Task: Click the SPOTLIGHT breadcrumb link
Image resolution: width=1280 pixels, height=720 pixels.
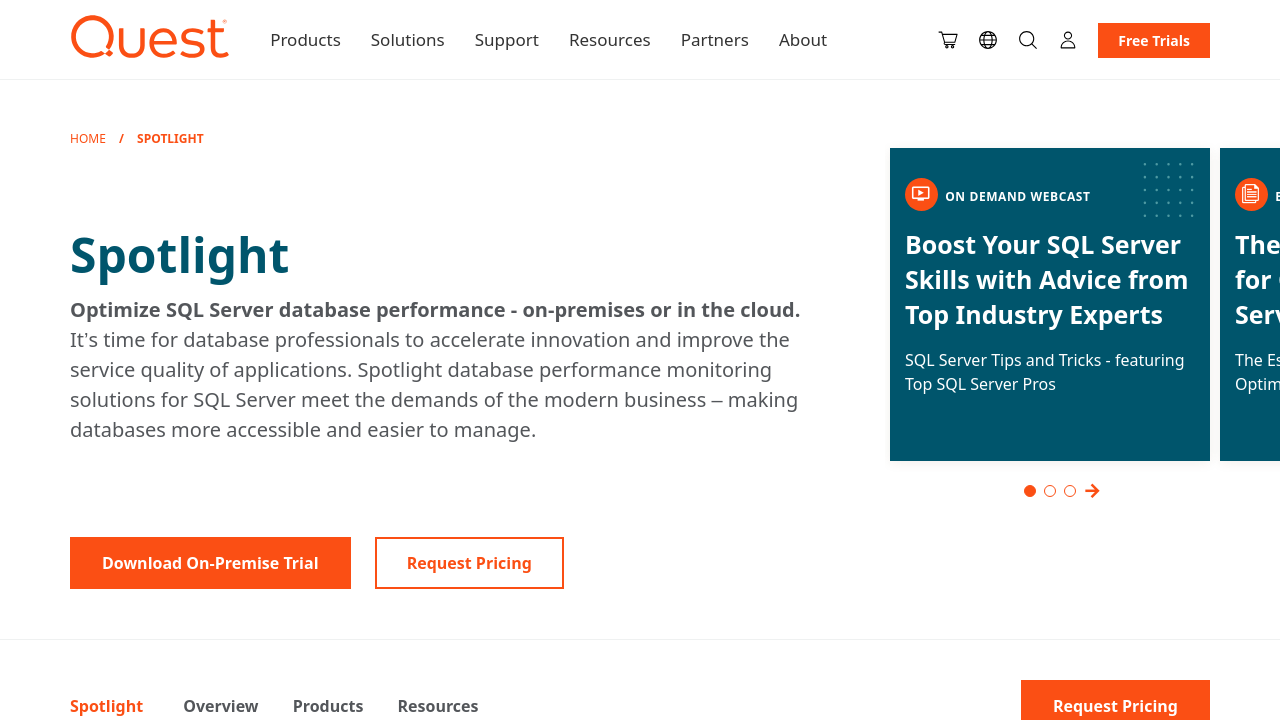Action: coord(170,139)
